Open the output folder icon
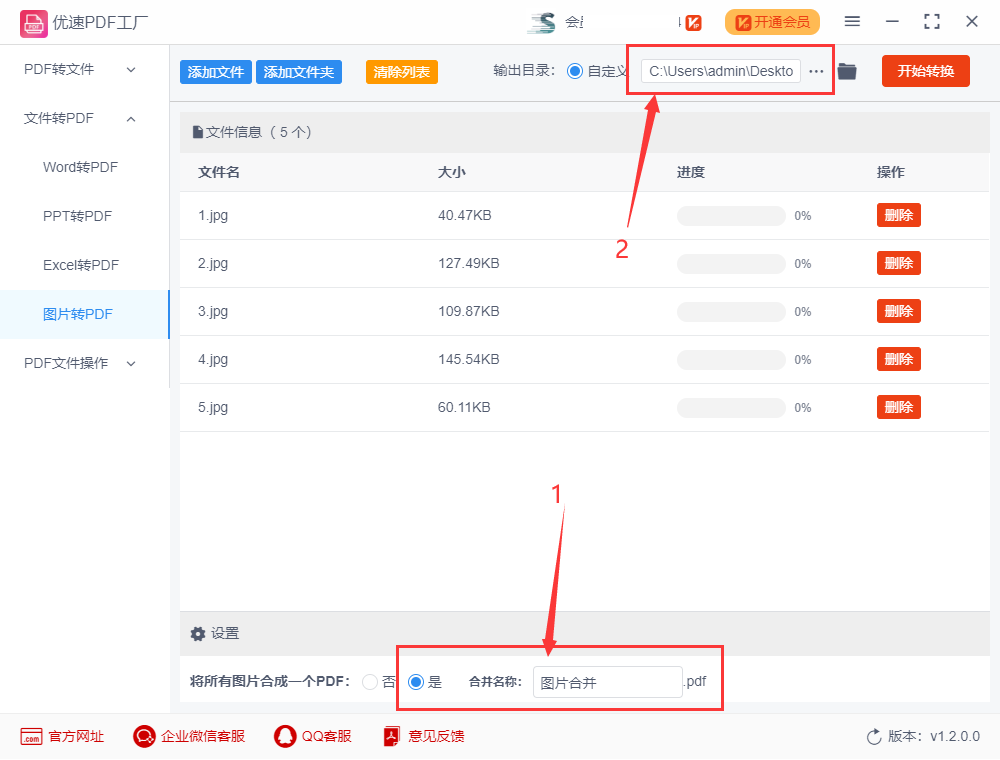Screen dimensions: 1000x760 (847, 71)
